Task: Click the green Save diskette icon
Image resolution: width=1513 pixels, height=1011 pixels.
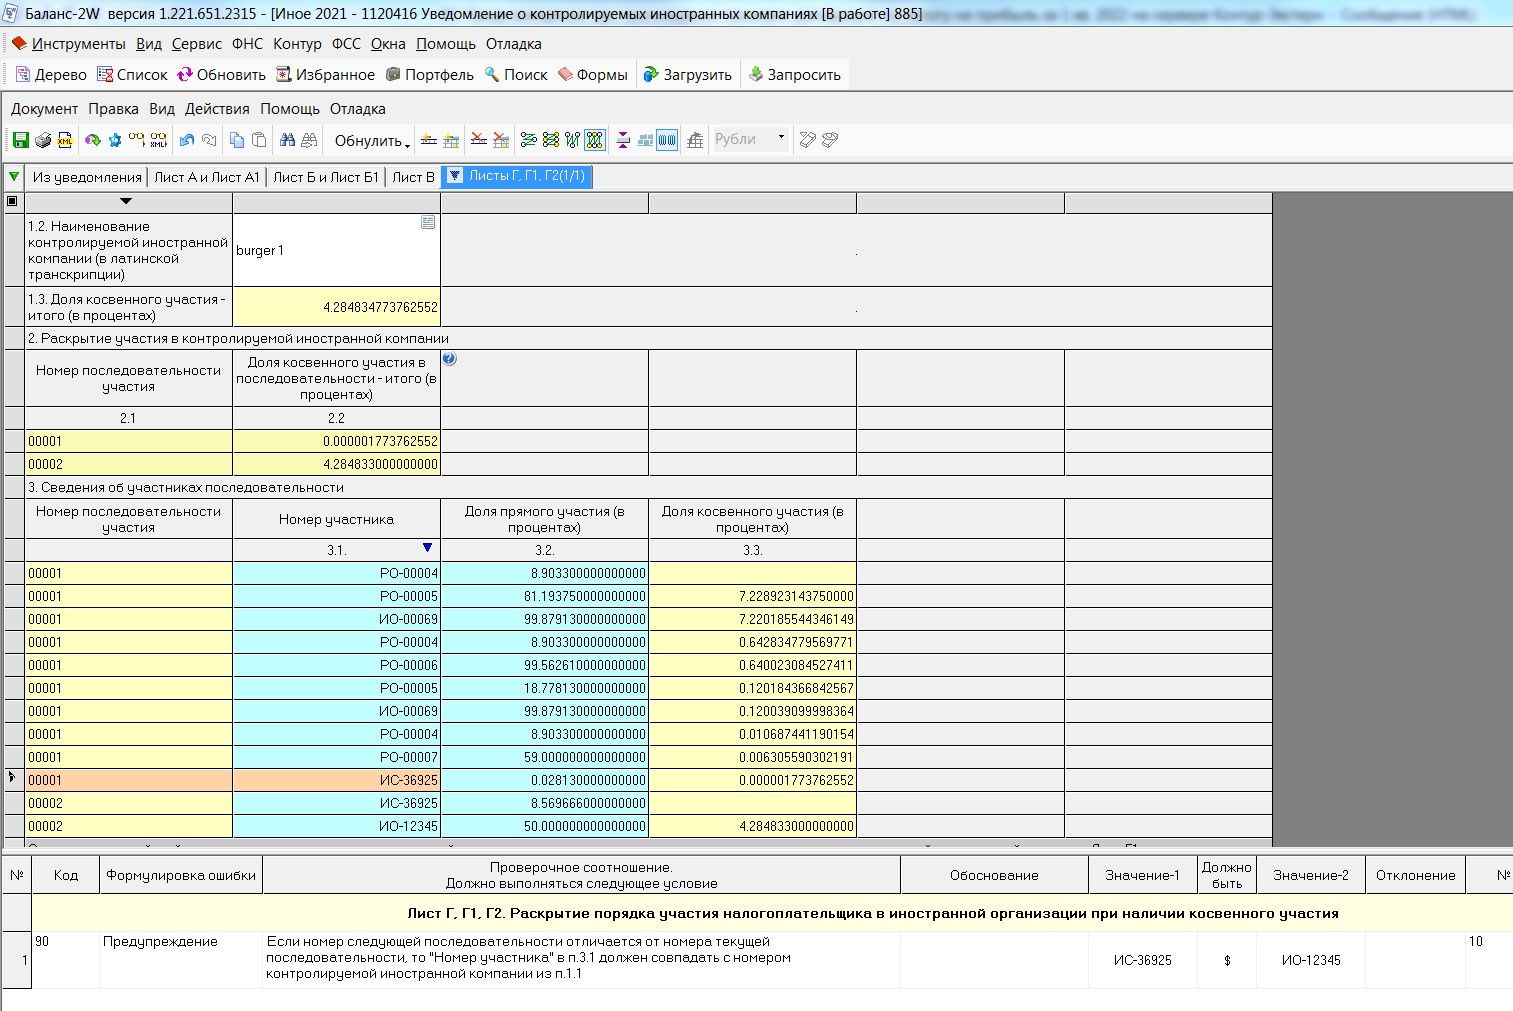Action: pyautogui.click(x=21, y=140)
